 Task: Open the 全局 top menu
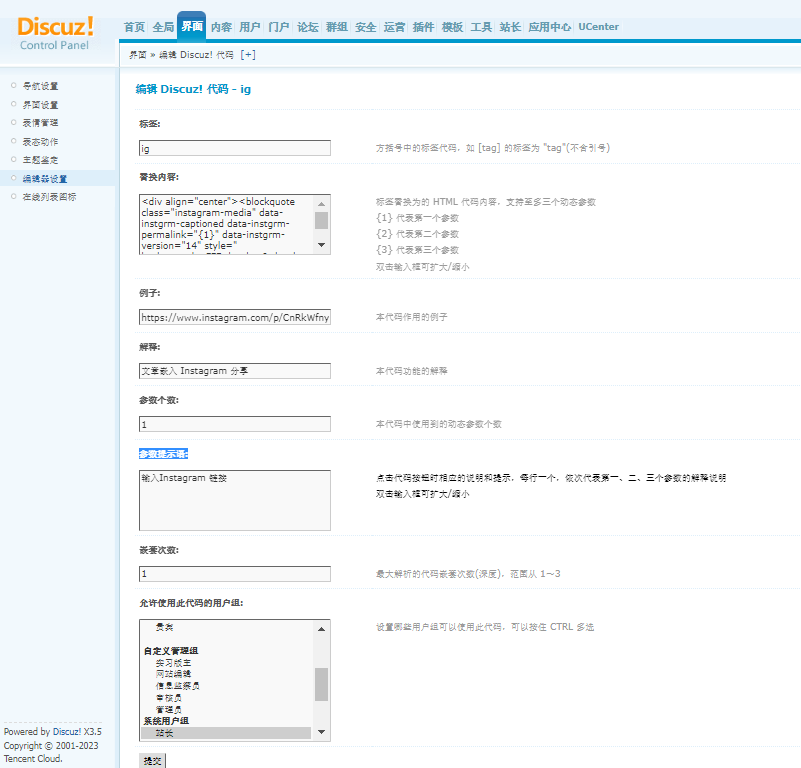click(163, 27)
